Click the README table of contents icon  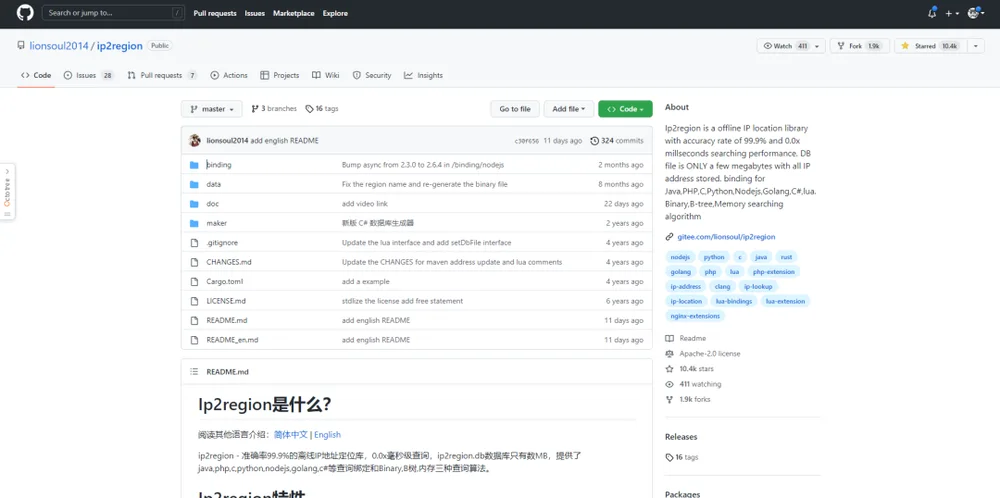[x=194, y=372]
